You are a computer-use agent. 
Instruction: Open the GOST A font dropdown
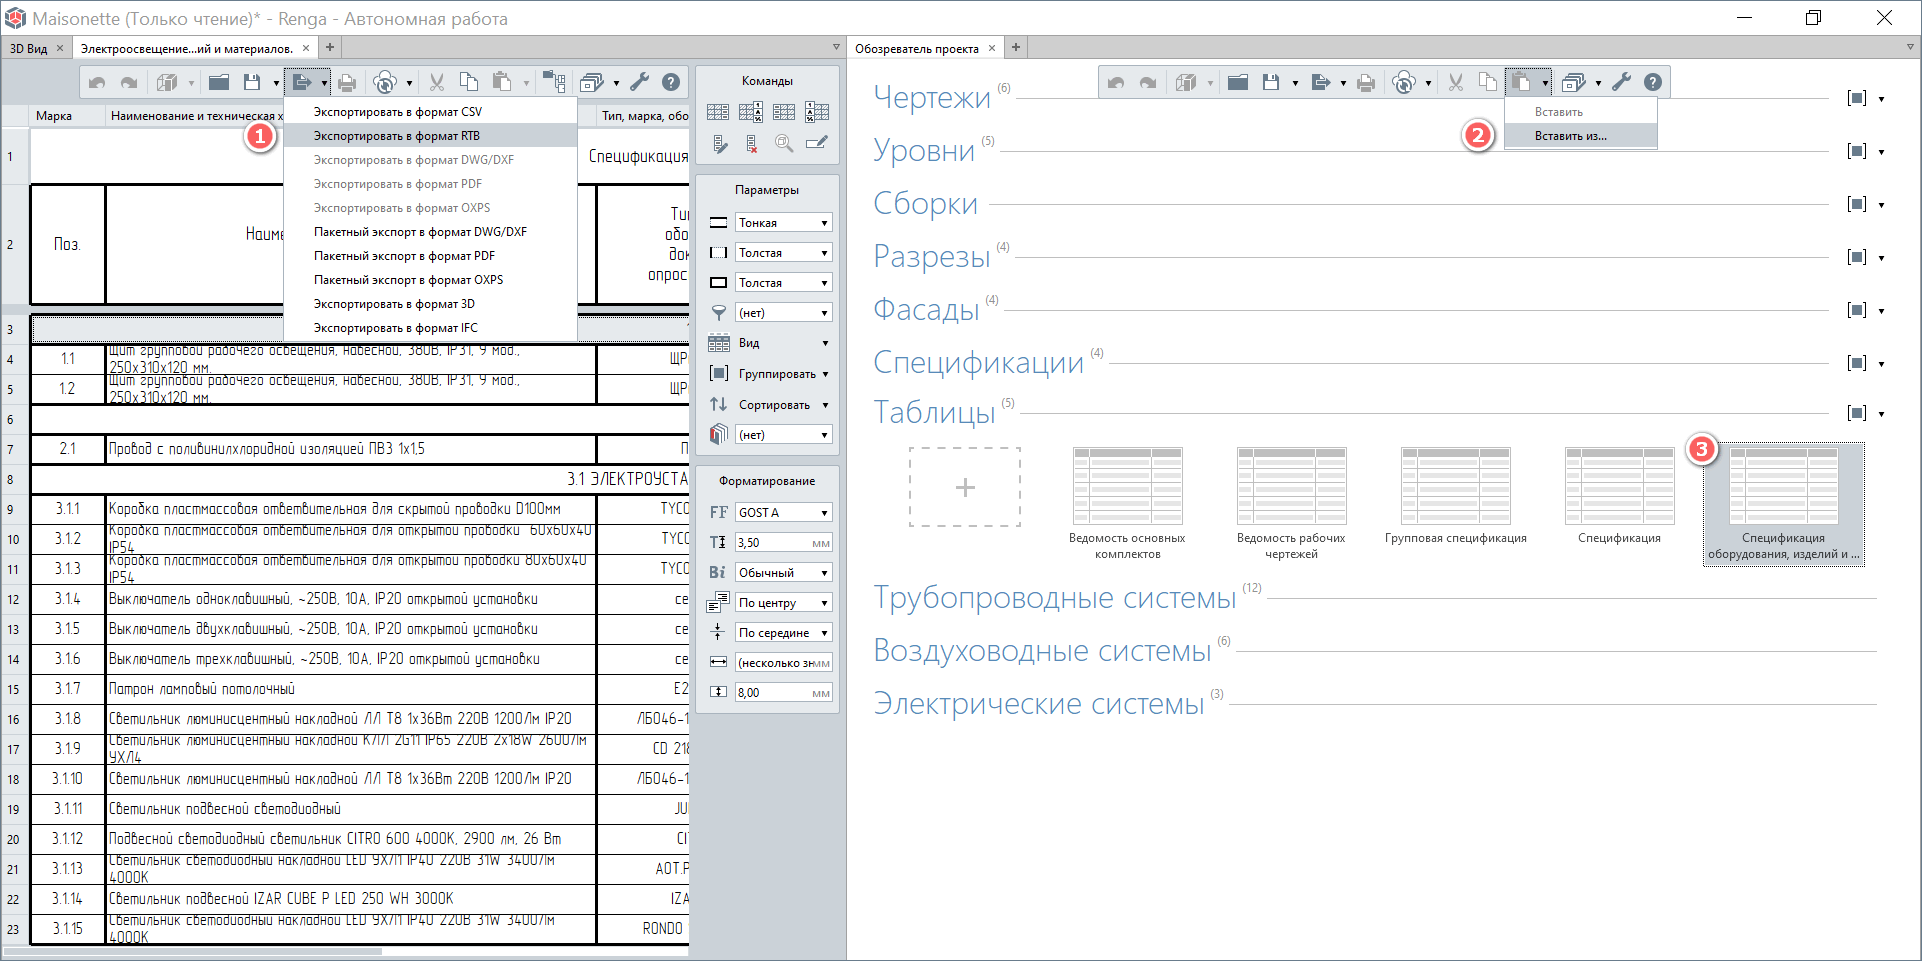pos(784,513)
